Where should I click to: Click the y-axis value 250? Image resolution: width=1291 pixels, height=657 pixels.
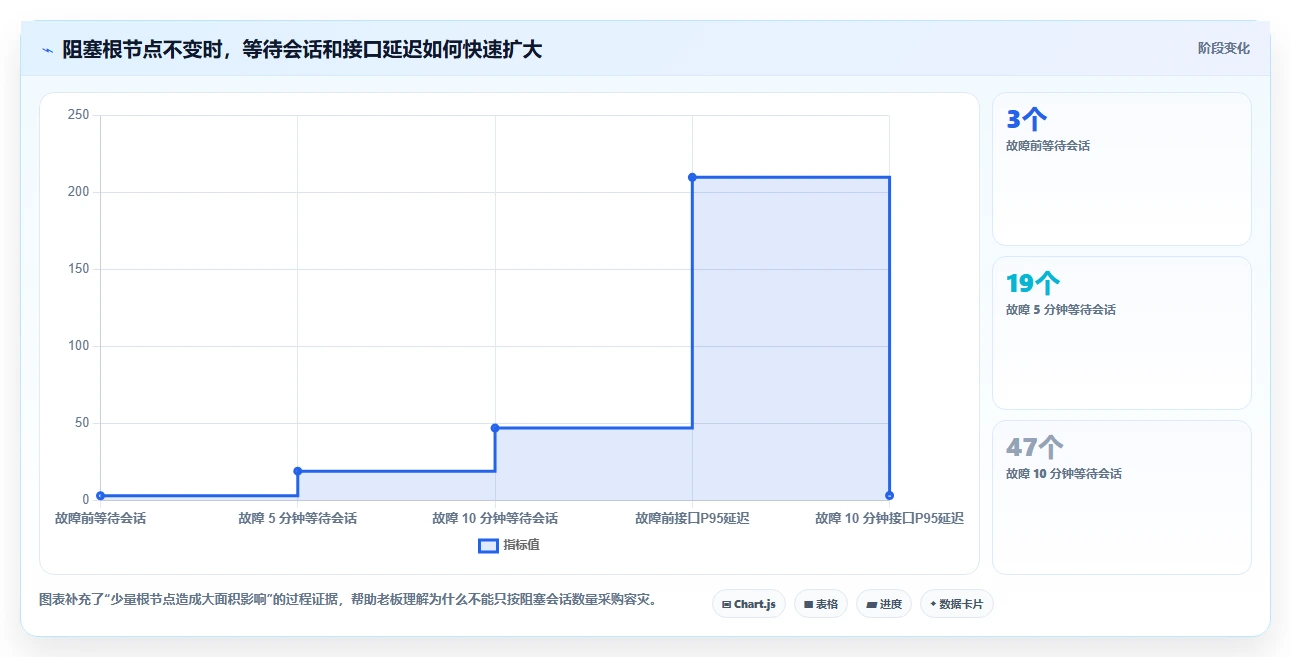79,115
